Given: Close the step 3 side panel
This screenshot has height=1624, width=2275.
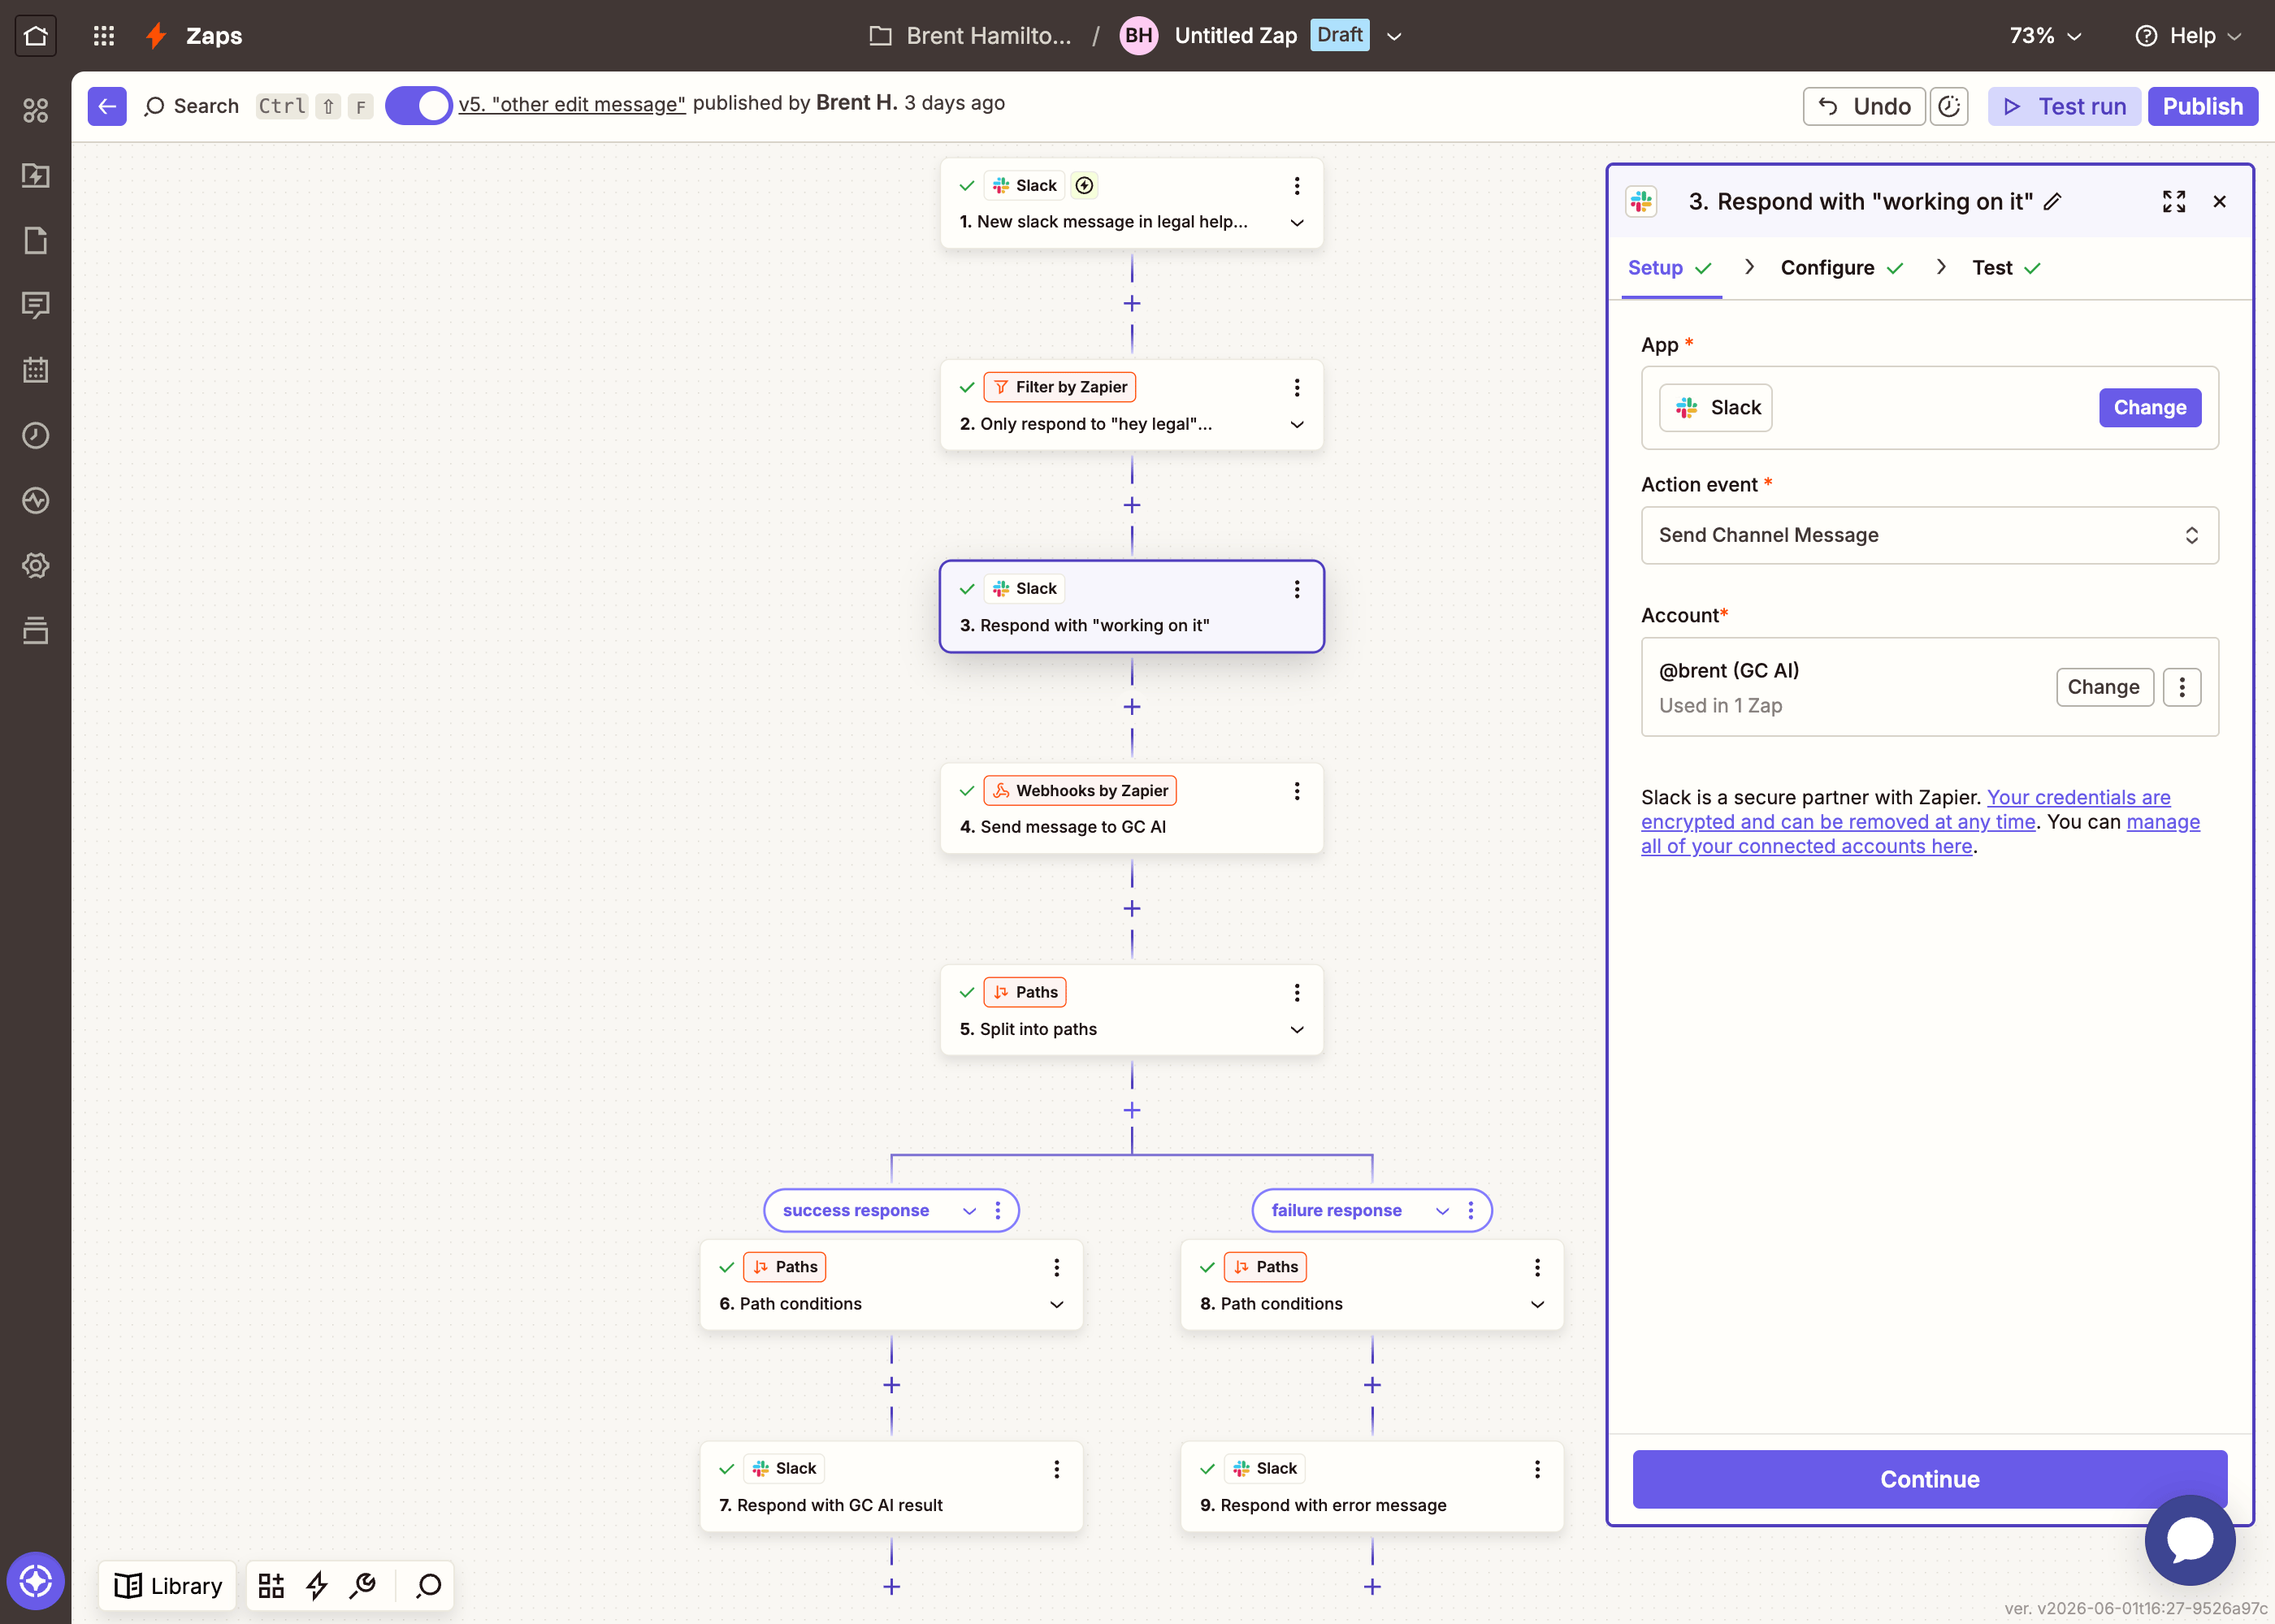Looking at the screenshot, I should pyautogui.click(x=2219, y=201).
